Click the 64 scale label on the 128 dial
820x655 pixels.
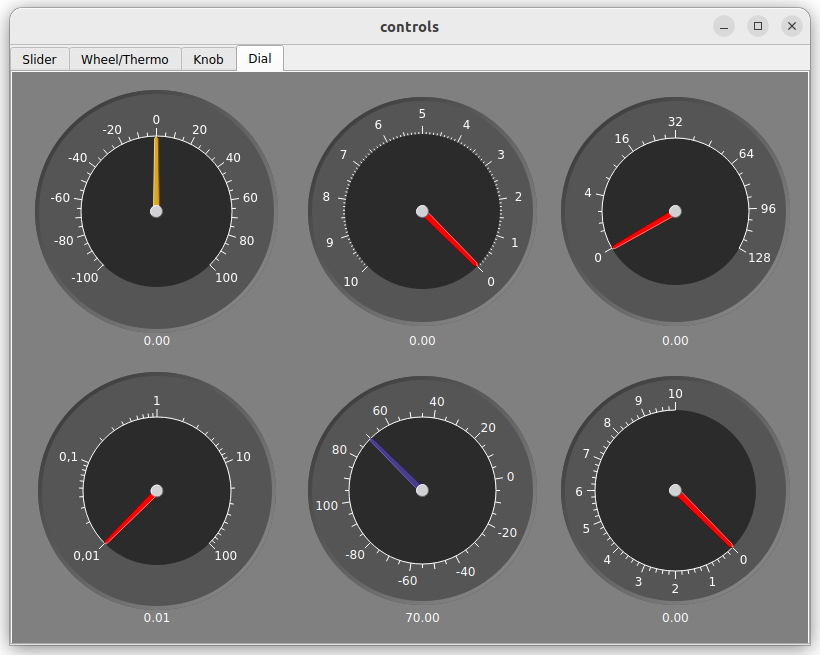746,154
